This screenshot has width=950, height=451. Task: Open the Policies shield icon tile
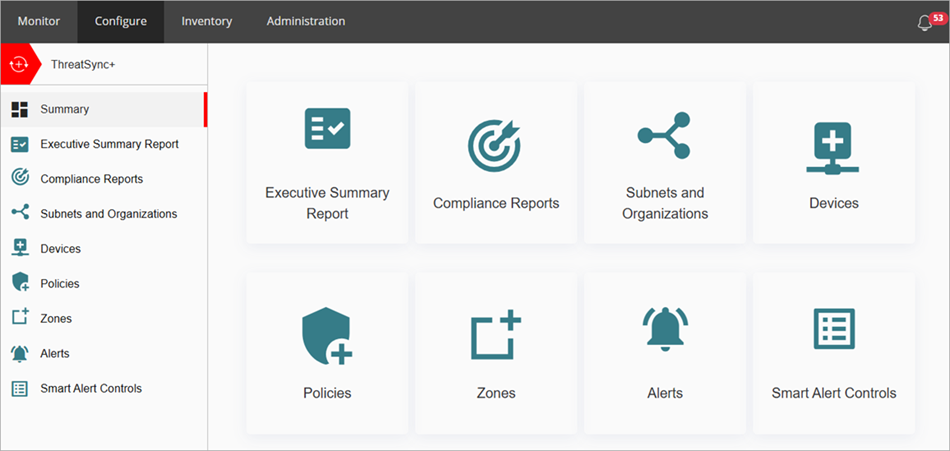click(x=327, y=335)
